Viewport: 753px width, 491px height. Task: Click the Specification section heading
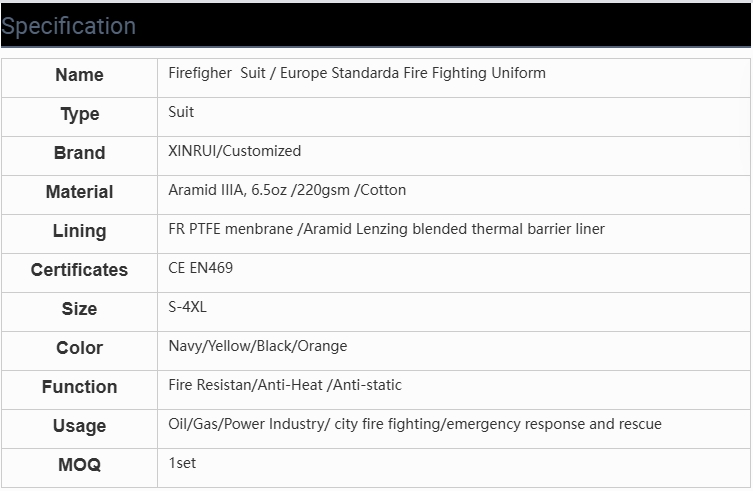pyautogui.click(x=69, y=26)
